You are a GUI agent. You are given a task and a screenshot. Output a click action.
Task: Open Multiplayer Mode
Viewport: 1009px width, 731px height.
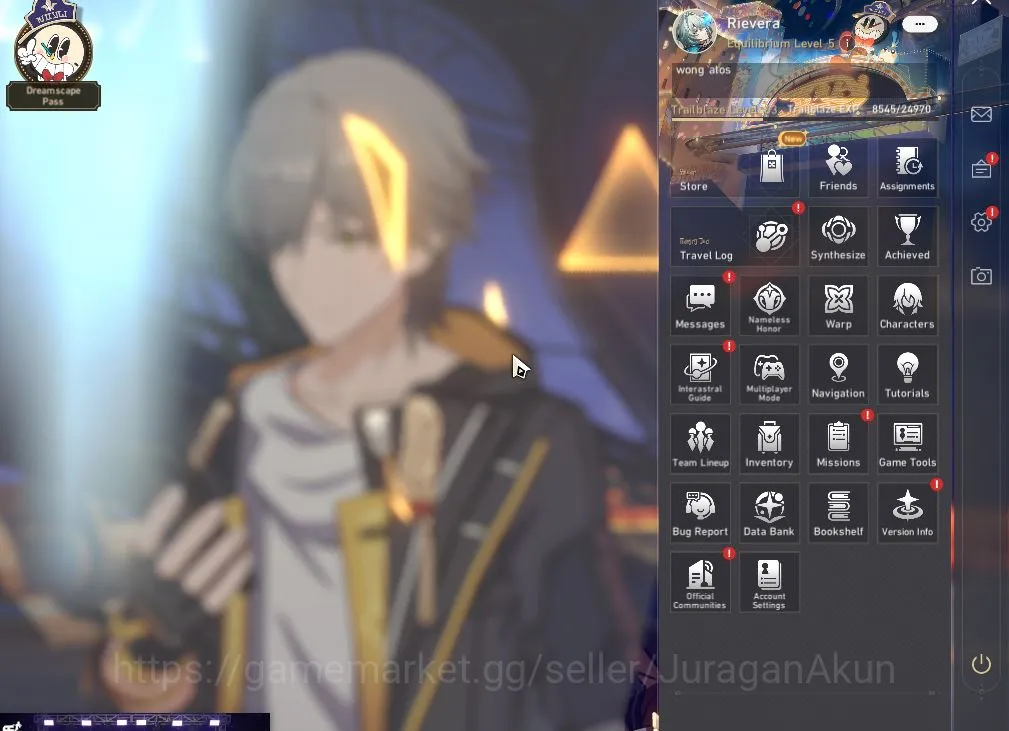[769, 375]
